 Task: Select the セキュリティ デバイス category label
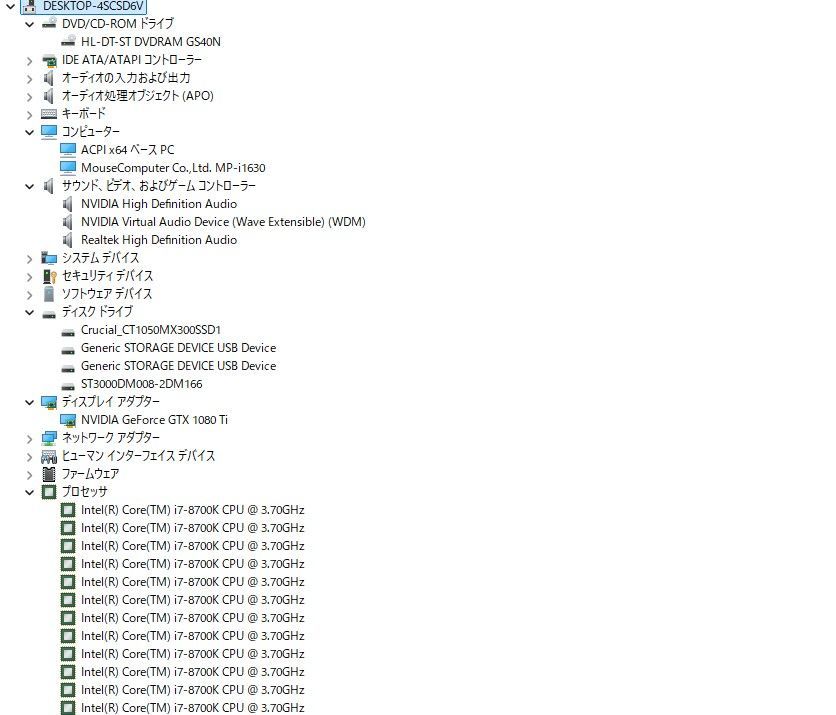(108, 276)
